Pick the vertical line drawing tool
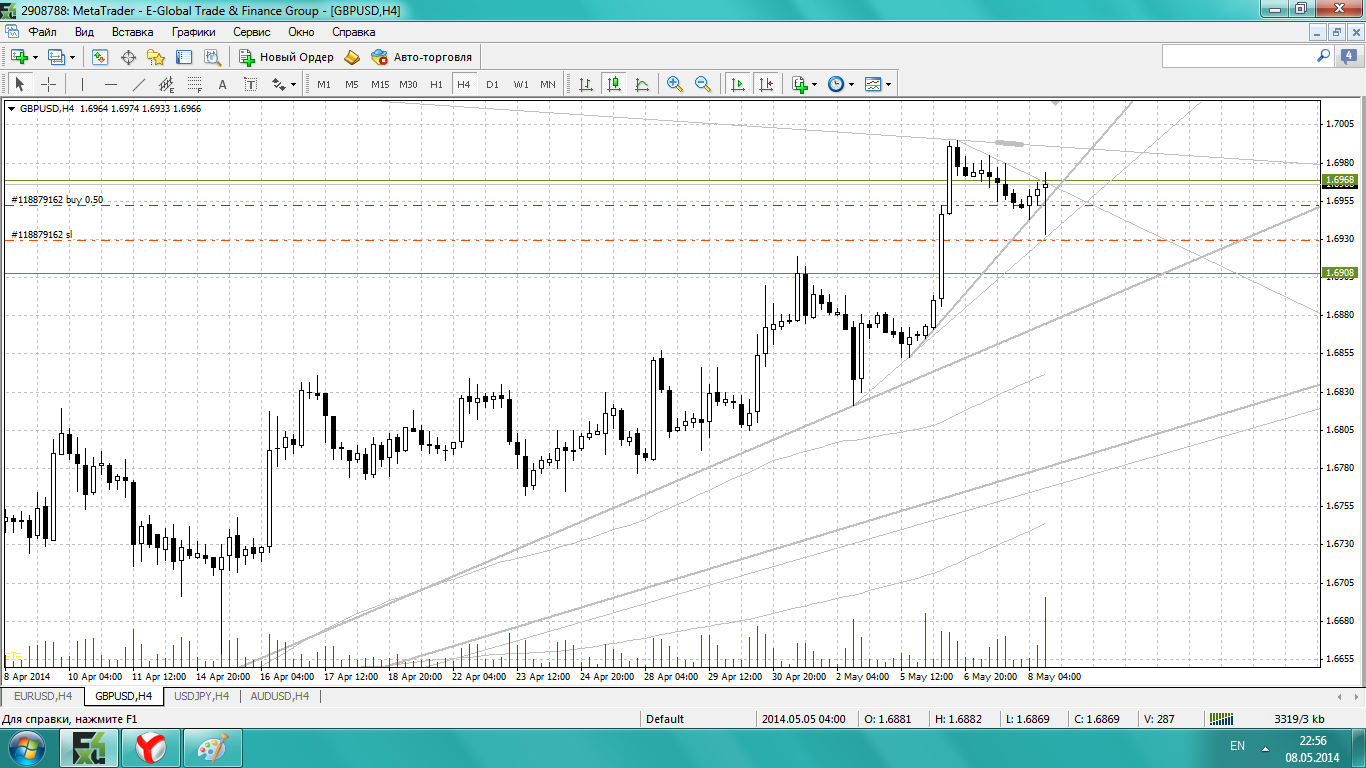The image size is (1366, 768). 82,84
